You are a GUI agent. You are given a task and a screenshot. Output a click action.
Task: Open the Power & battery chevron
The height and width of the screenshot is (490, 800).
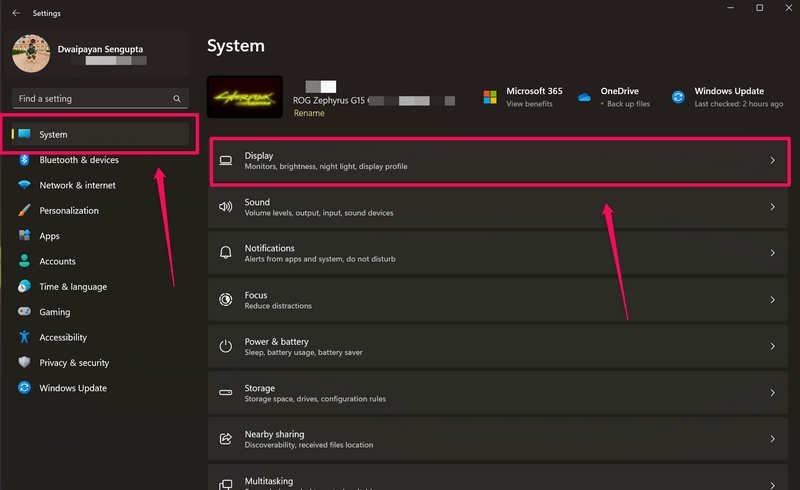772,346
